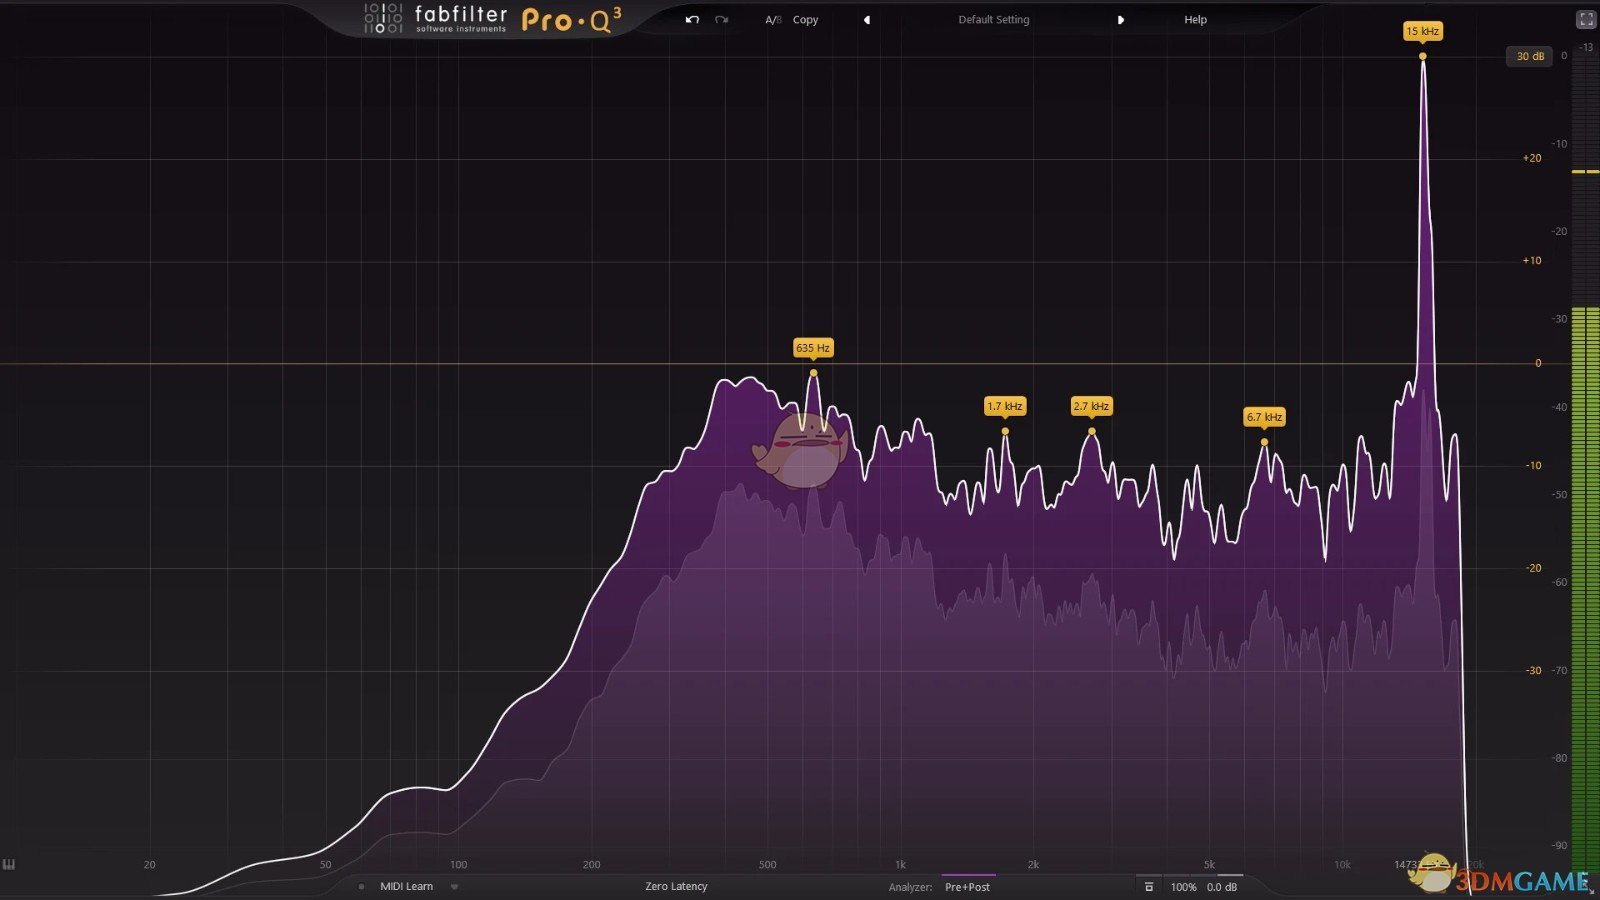Click the MIDI Learn indicator dot
The height and width of the screenshot is (900, 1600).
point(361,886)
